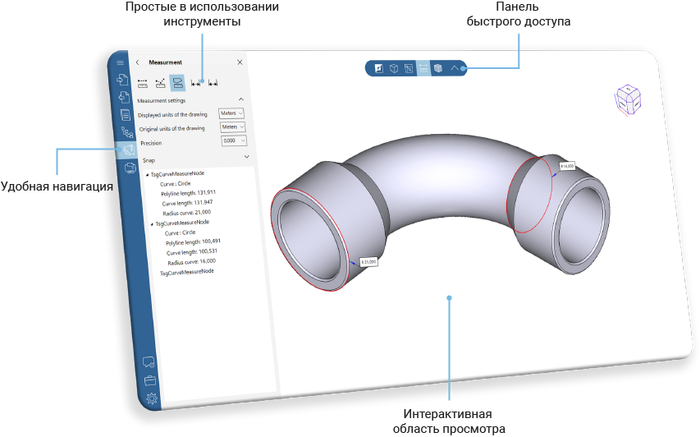Click first icon in quick access toolbar
This screenshot has height=437, width=700.
[379, 68]
